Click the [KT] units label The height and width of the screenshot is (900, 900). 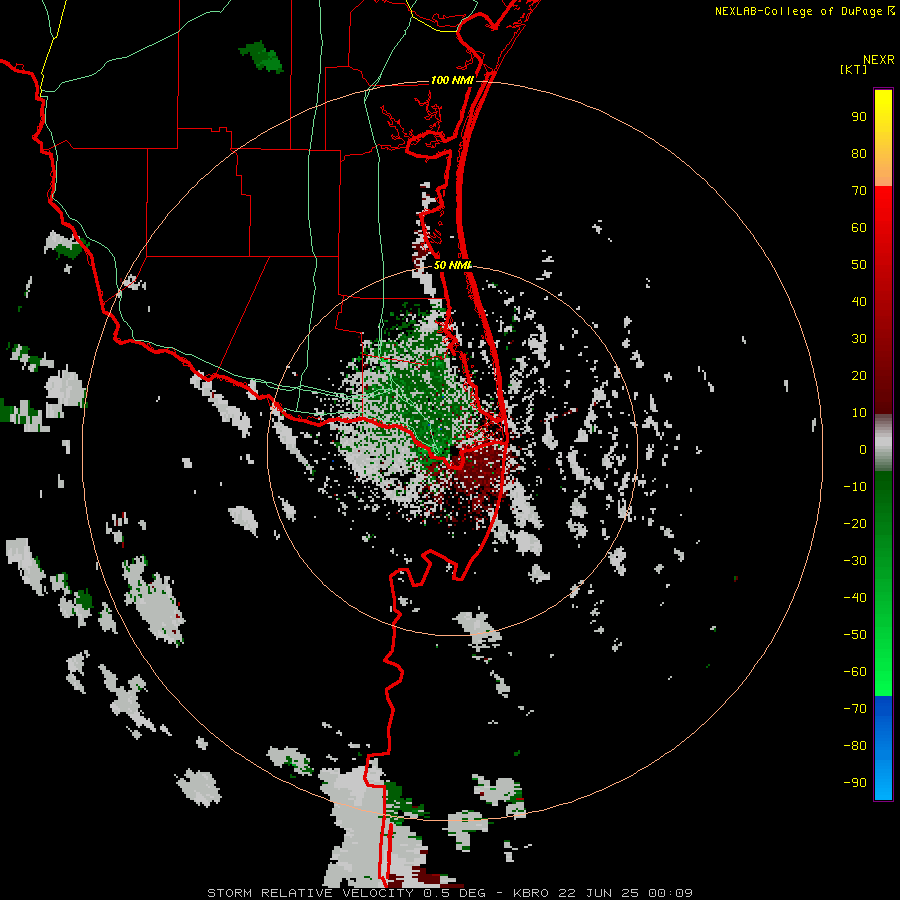click(853, 69)
